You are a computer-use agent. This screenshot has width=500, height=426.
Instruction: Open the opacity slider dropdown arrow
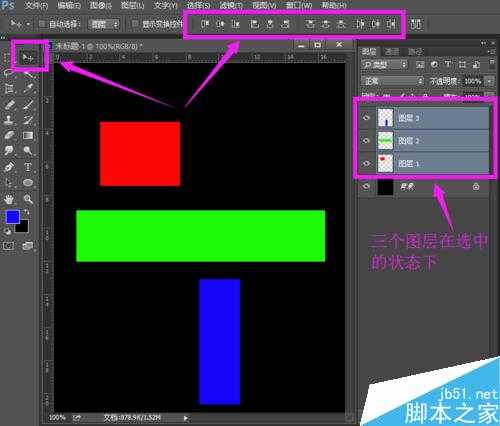[489, 81]
